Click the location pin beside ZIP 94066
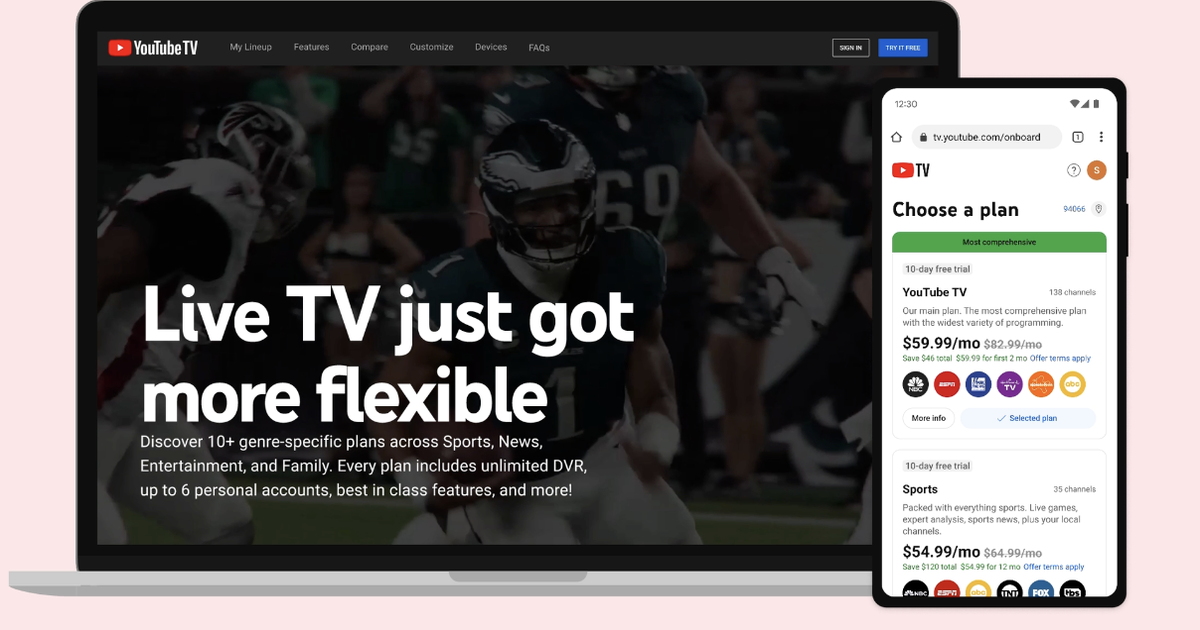Screen dimensions: 1200x630 (1097, 209)
